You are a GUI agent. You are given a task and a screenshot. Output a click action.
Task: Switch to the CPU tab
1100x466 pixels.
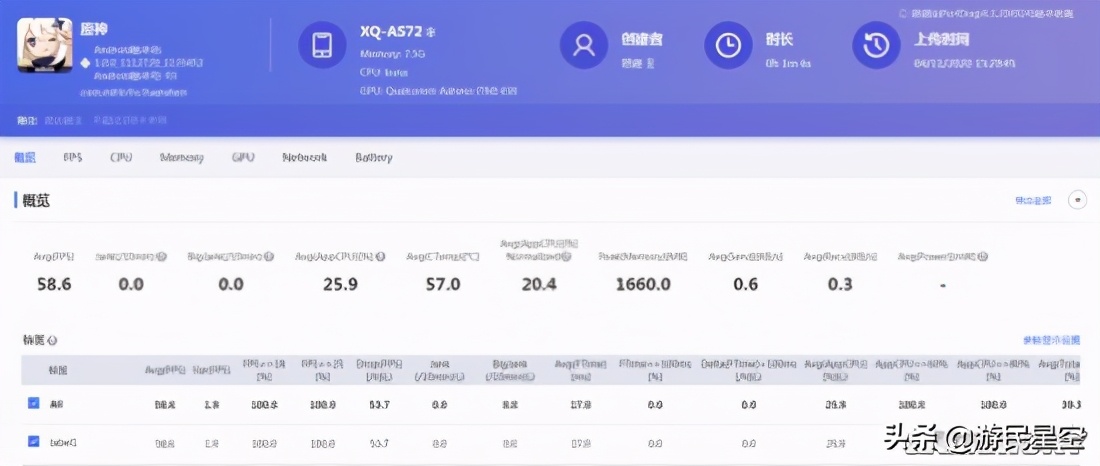[x=121, y=157]
